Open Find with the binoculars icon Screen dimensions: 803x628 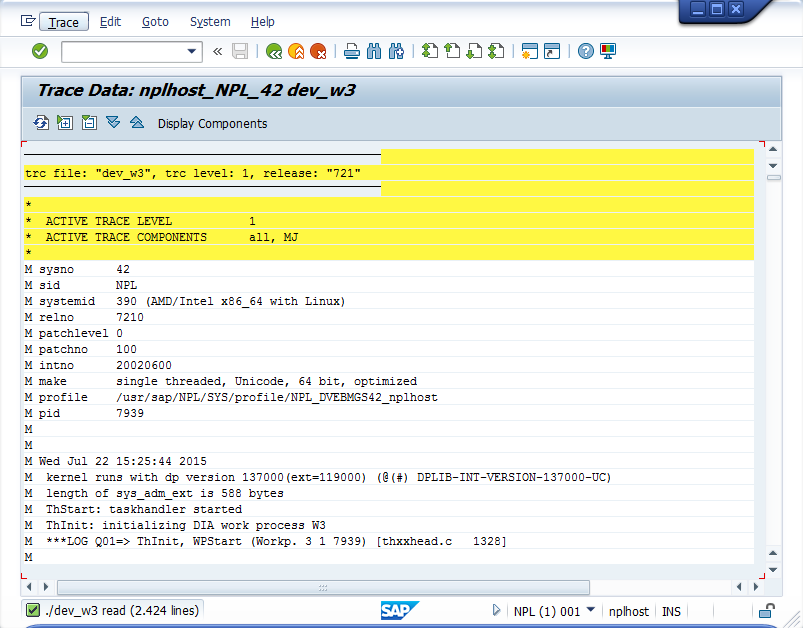point(374,51)
